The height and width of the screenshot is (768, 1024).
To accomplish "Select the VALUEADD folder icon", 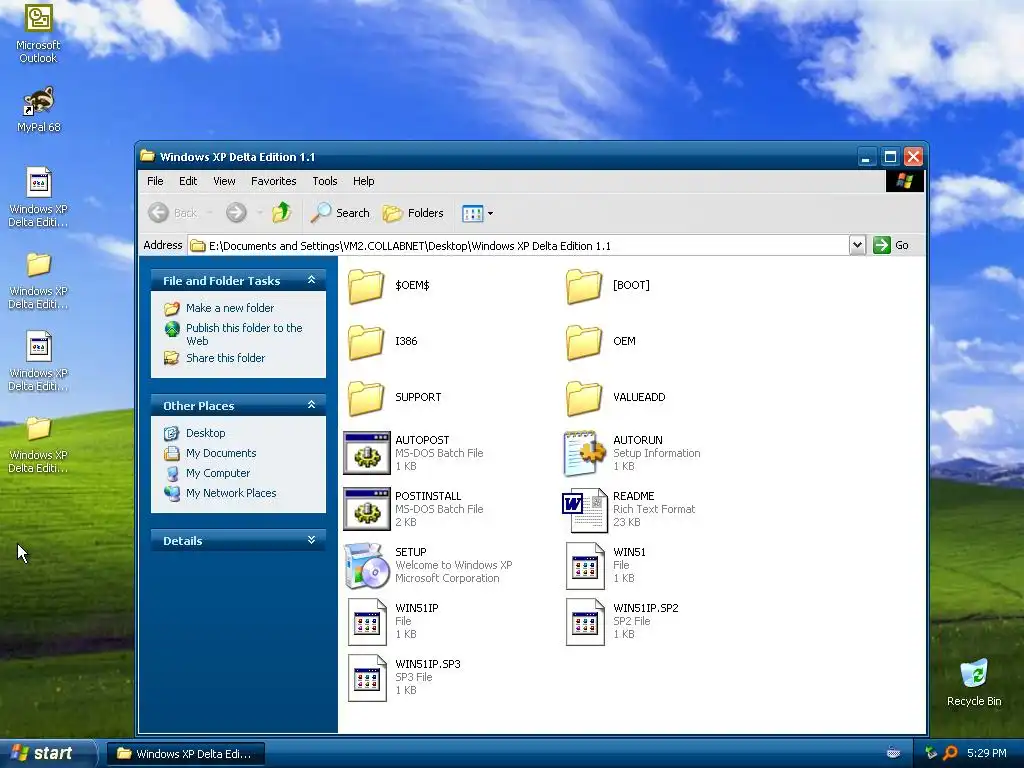I will point(583,398).
